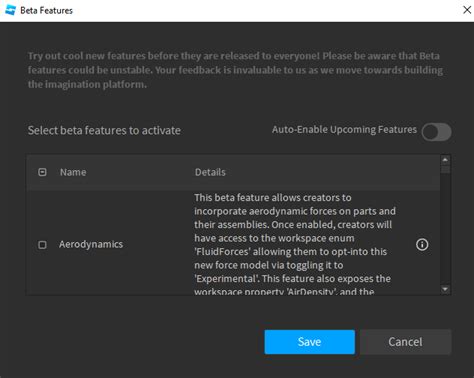Screen dimensions: 474x378
Task: Click the Aerodynamics description text
Action: click(295, 244)
